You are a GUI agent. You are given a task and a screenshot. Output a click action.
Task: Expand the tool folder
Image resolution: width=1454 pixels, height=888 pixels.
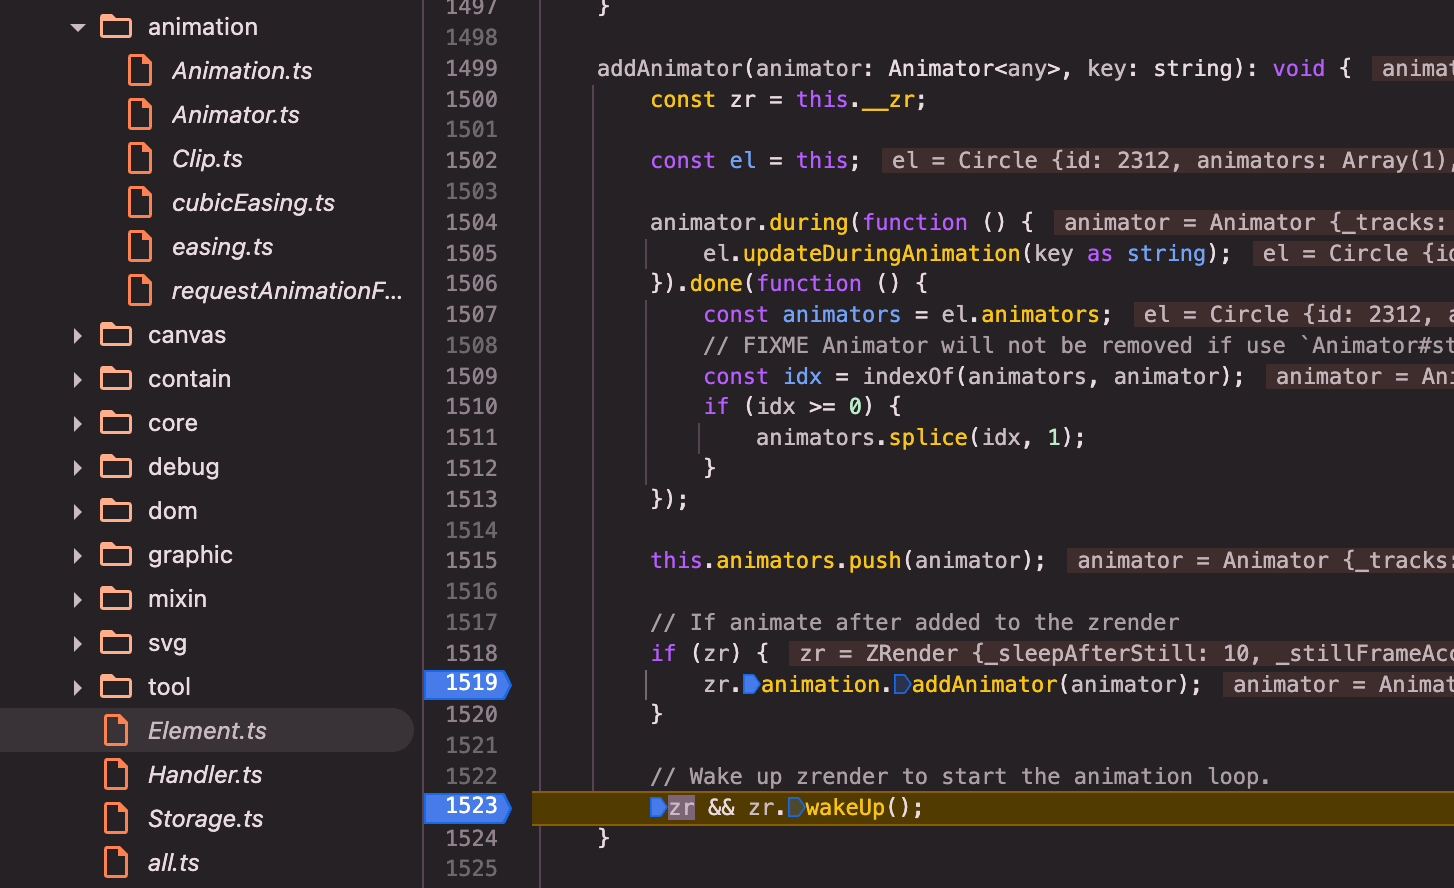pyautogui.click(x=78, y=688)
